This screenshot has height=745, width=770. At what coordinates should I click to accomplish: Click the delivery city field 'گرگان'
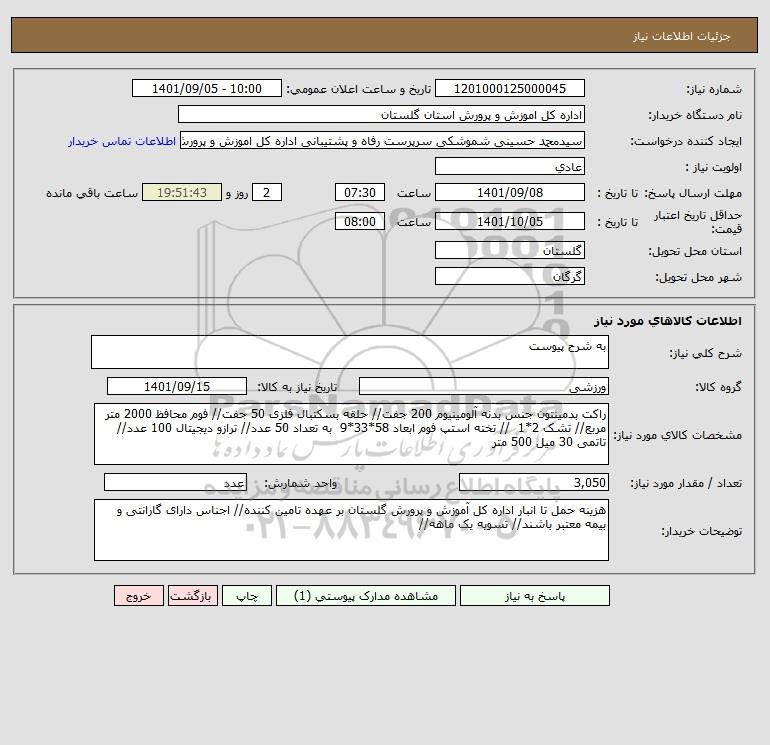[x=510, y=276]
